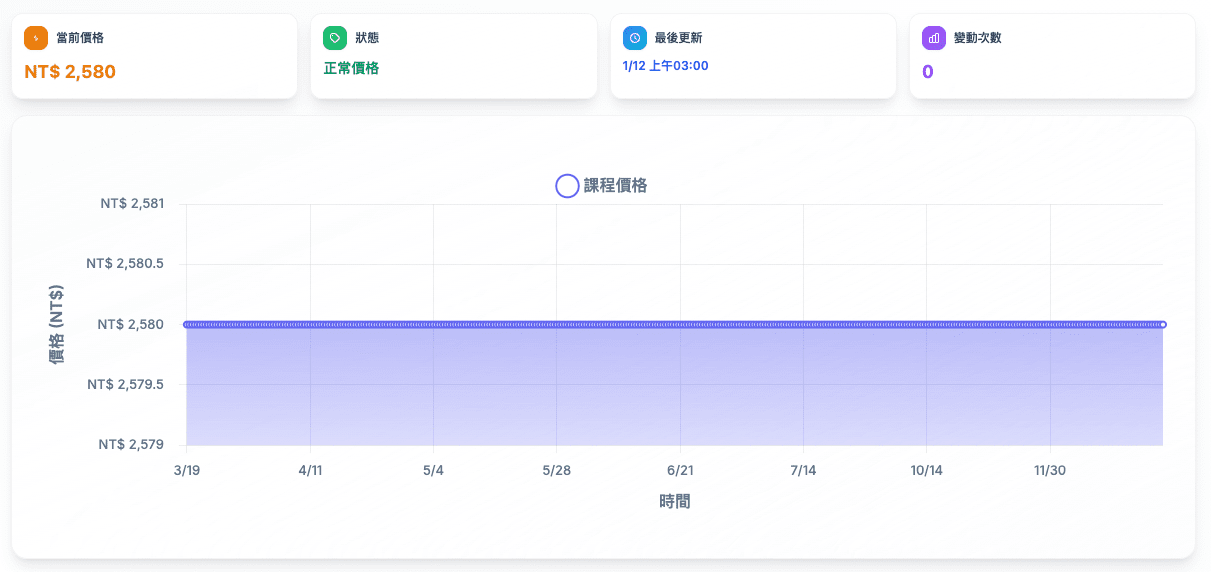This screenshot has width=1211, height=572.
Task: Click the 7/14 x-axis date label
Action: pos(803,470)
